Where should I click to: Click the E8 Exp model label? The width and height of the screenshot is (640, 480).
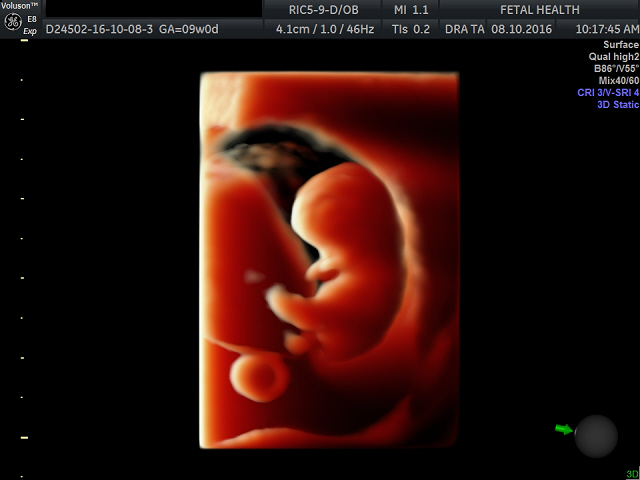31,25
